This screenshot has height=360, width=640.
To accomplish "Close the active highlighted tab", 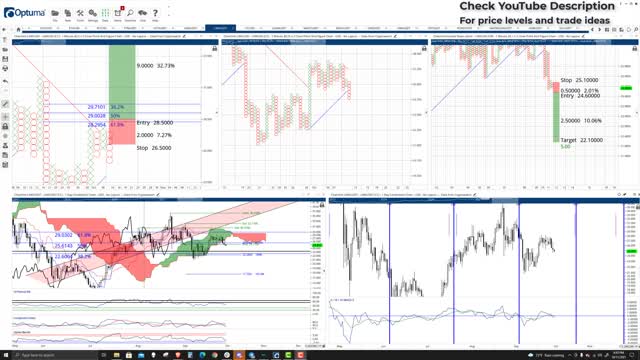I will coord(233,28).
